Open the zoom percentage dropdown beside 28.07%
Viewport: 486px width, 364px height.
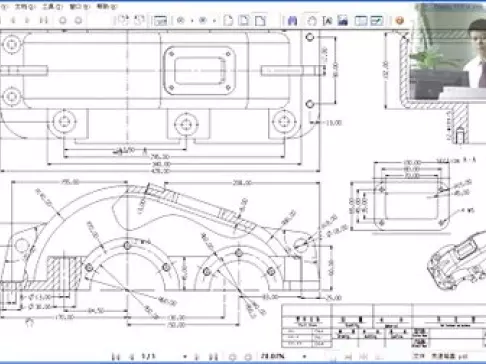[304, 357]
